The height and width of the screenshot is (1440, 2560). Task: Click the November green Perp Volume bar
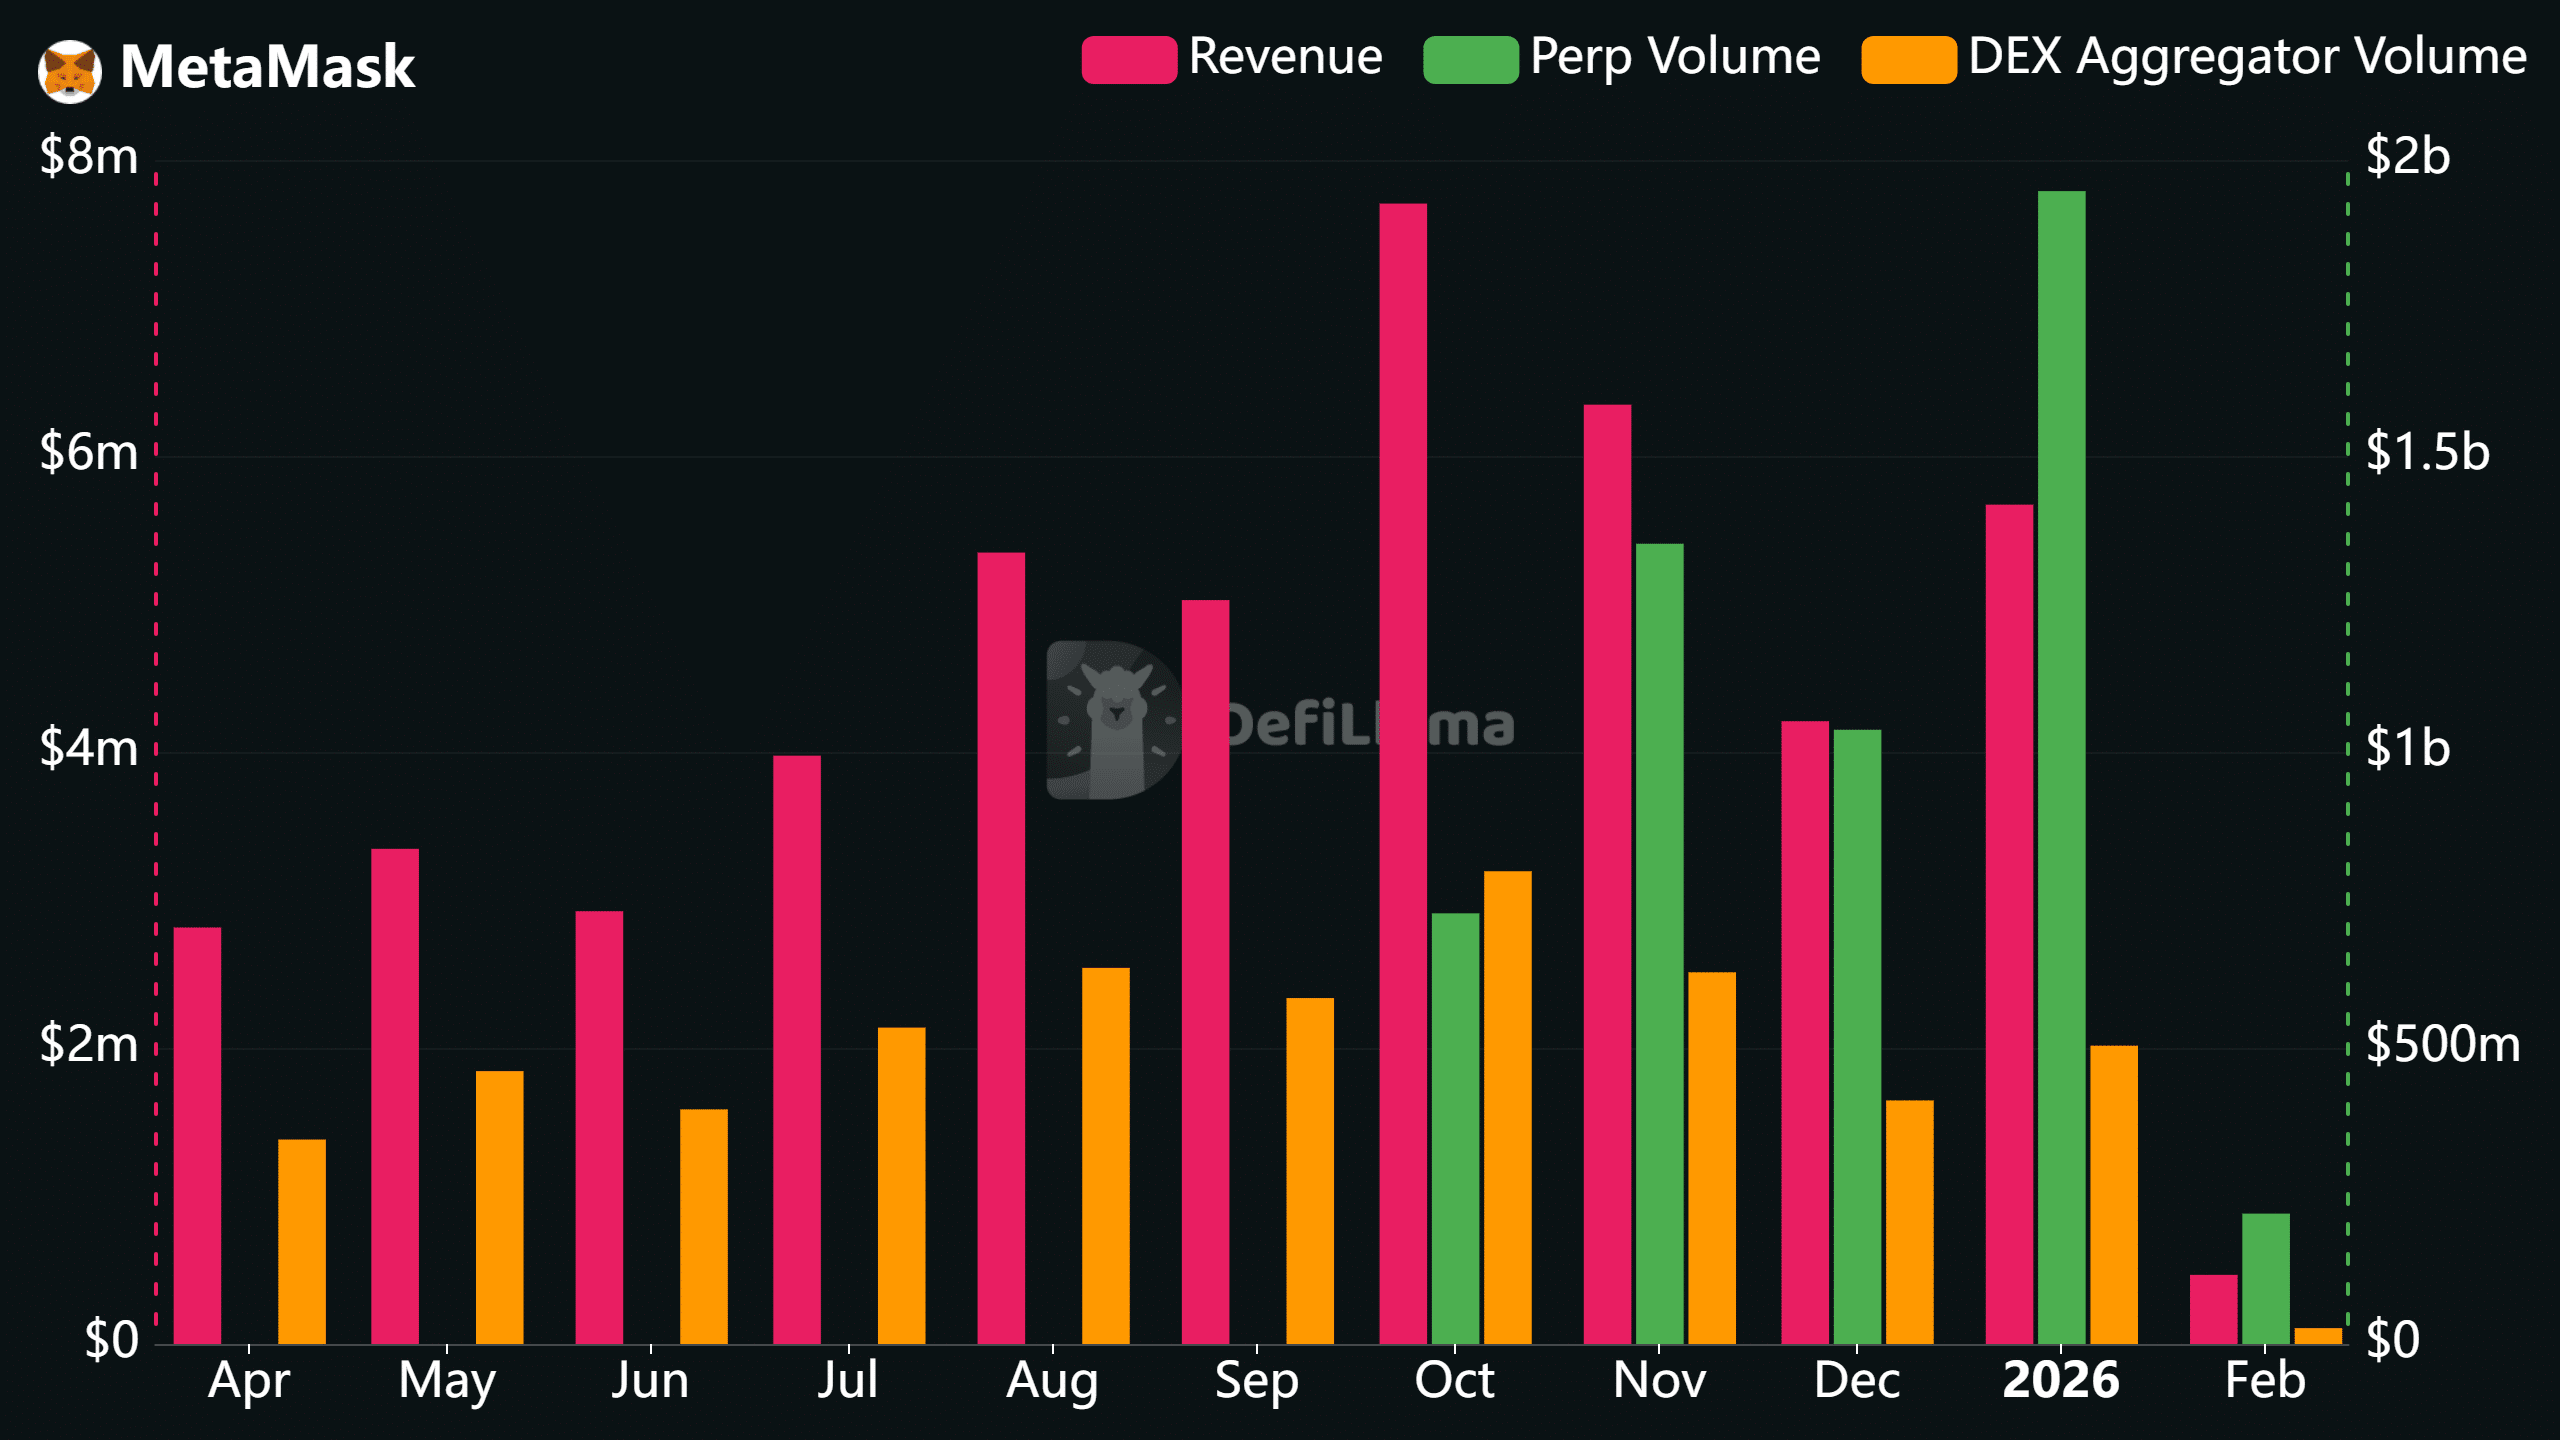[x=1659, y=942]
